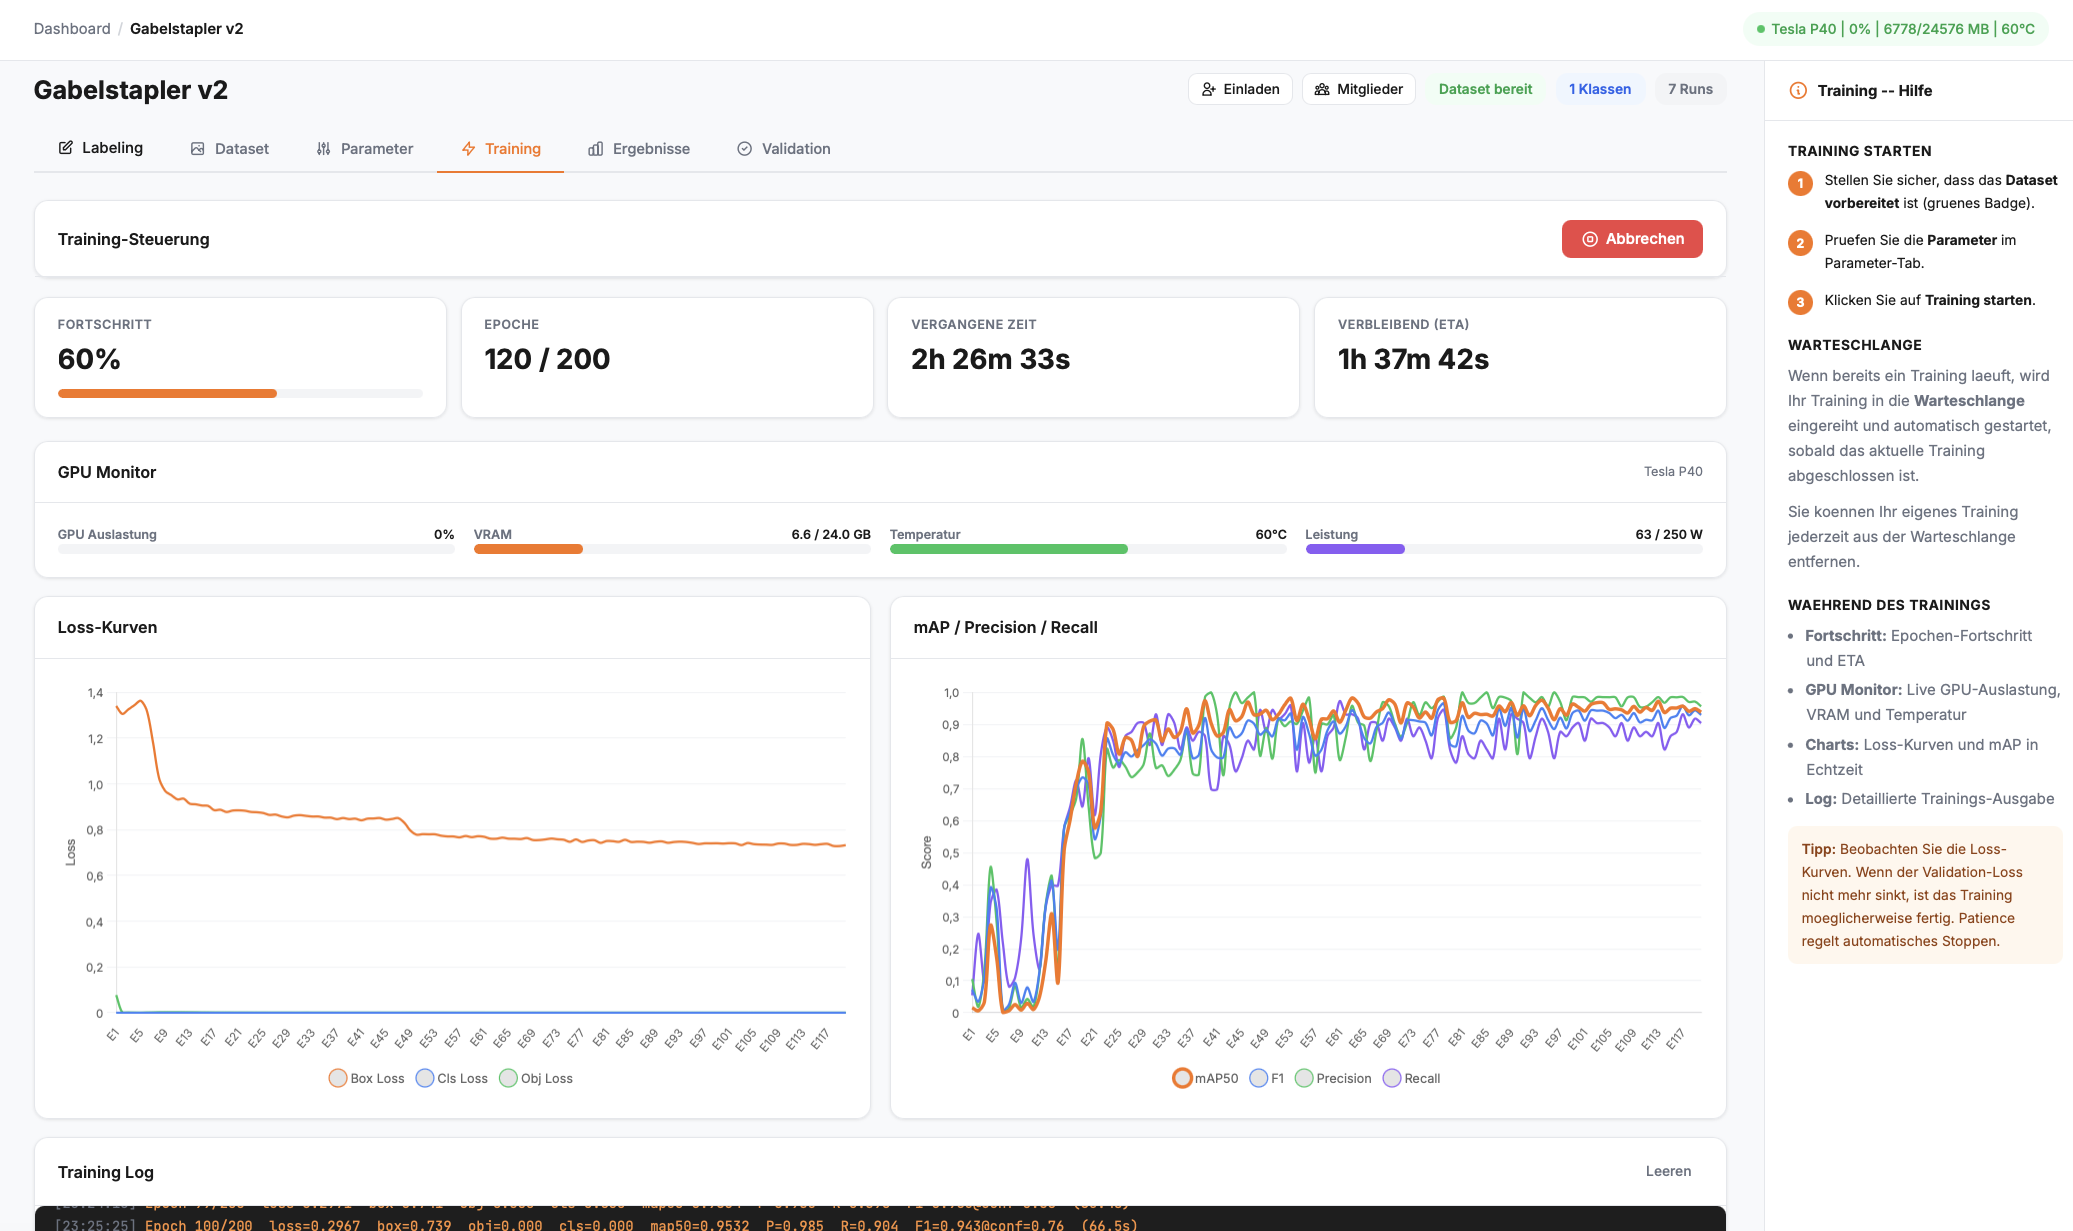2073x1231 pixels.
Task: Open the Parameter tab
Action: click(x=364, y=148)
